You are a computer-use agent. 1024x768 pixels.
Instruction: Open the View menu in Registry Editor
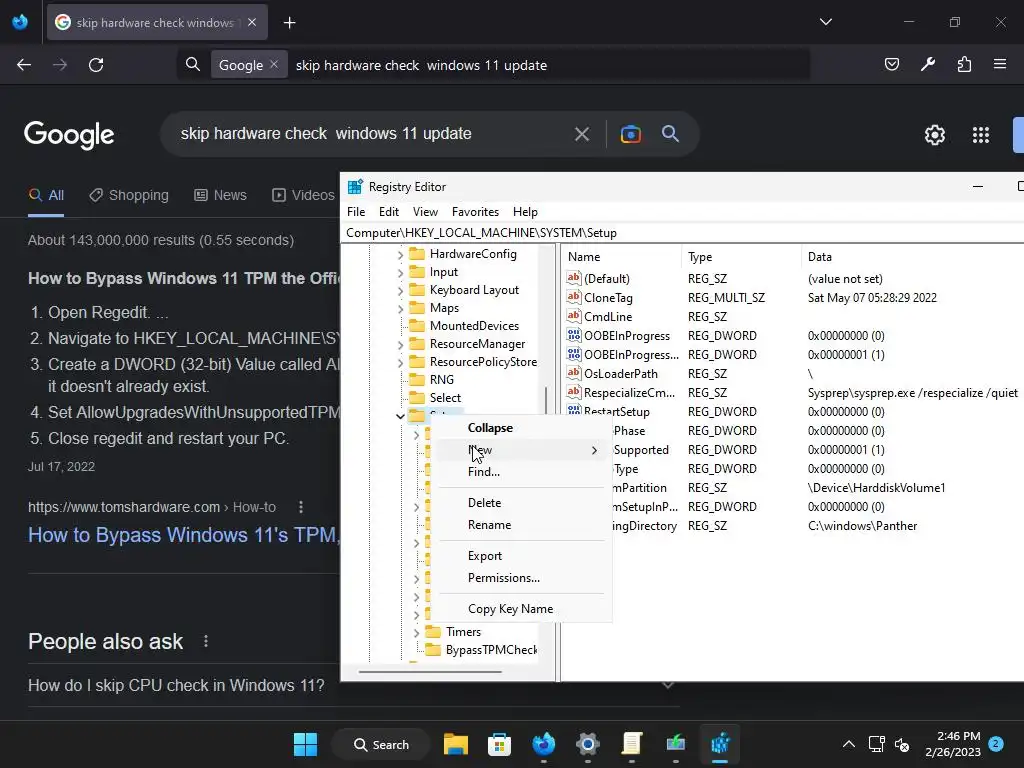pos(425,212)
